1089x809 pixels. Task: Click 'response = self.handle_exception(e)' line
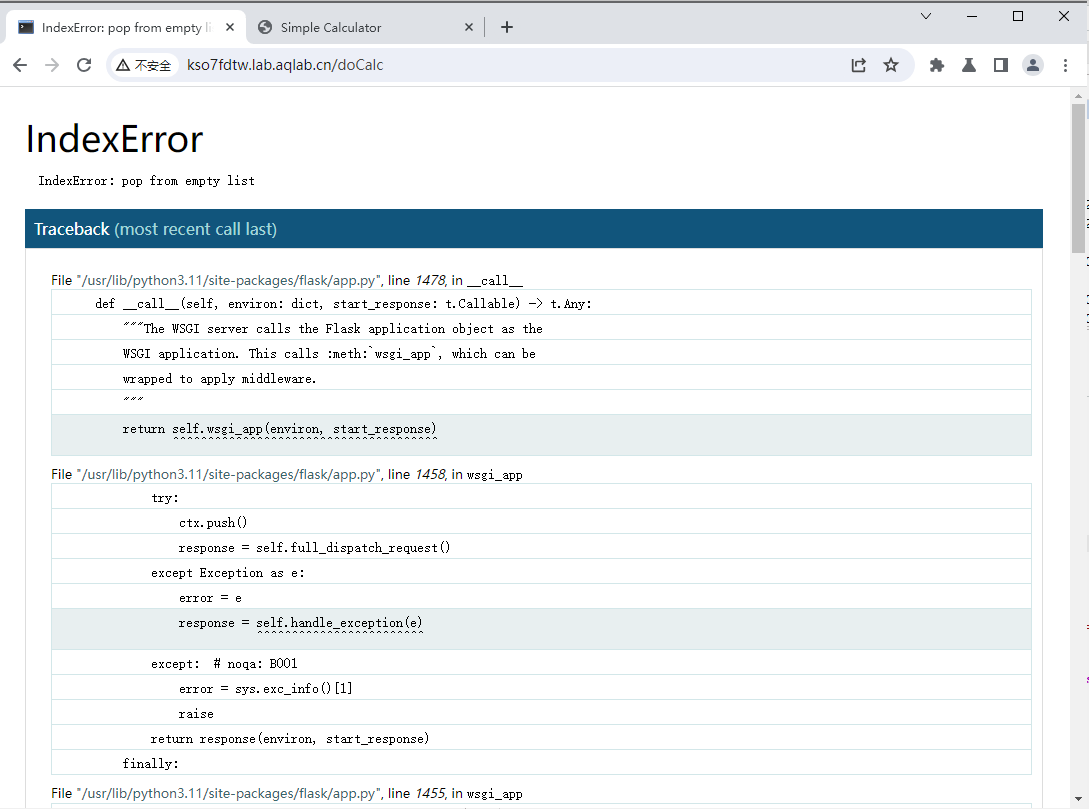tap(541, 628)
